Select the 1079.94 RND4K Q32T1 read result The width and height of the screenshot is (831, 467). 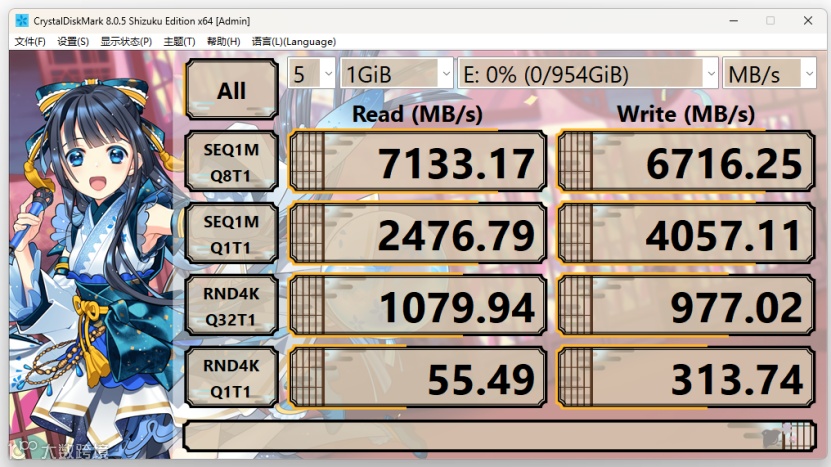[x=418, y=305]
